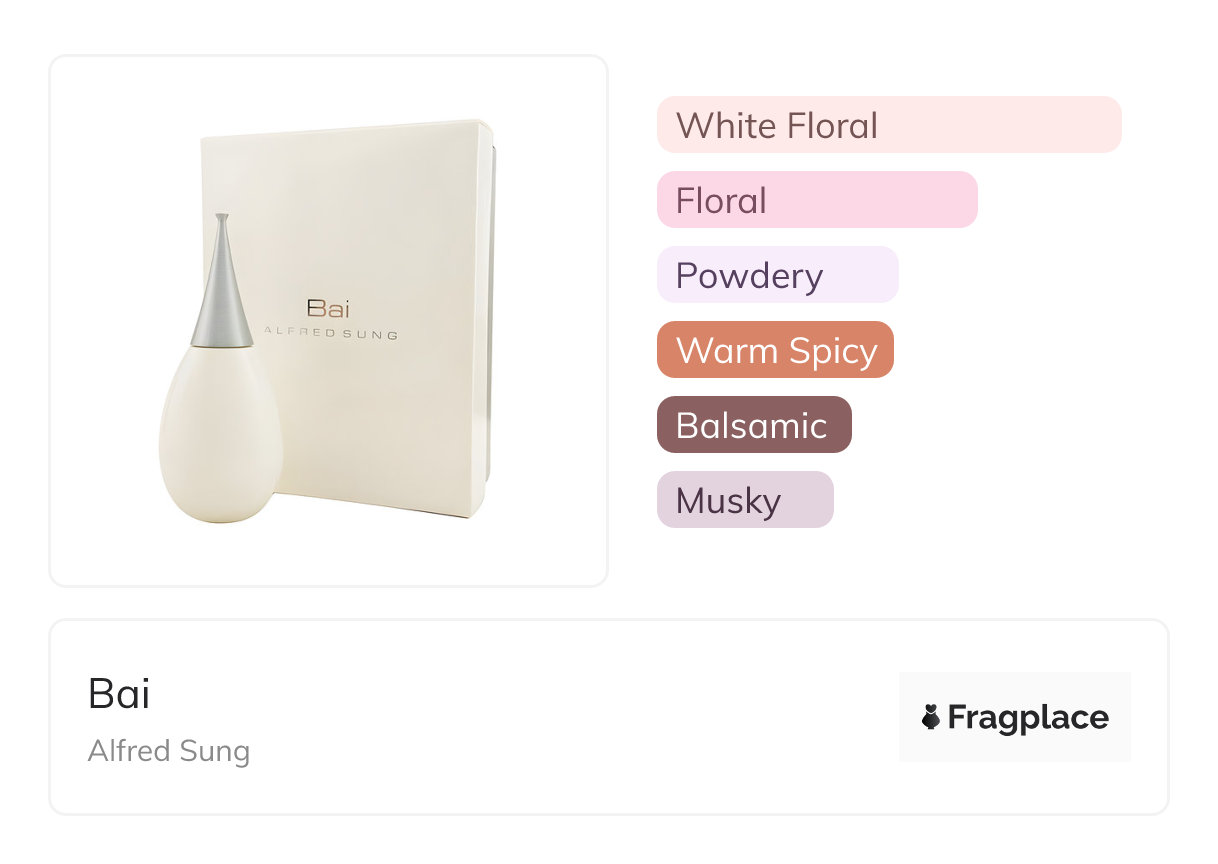Select the pink Floral accord bar
The image size is (1218, 864).
816,200
